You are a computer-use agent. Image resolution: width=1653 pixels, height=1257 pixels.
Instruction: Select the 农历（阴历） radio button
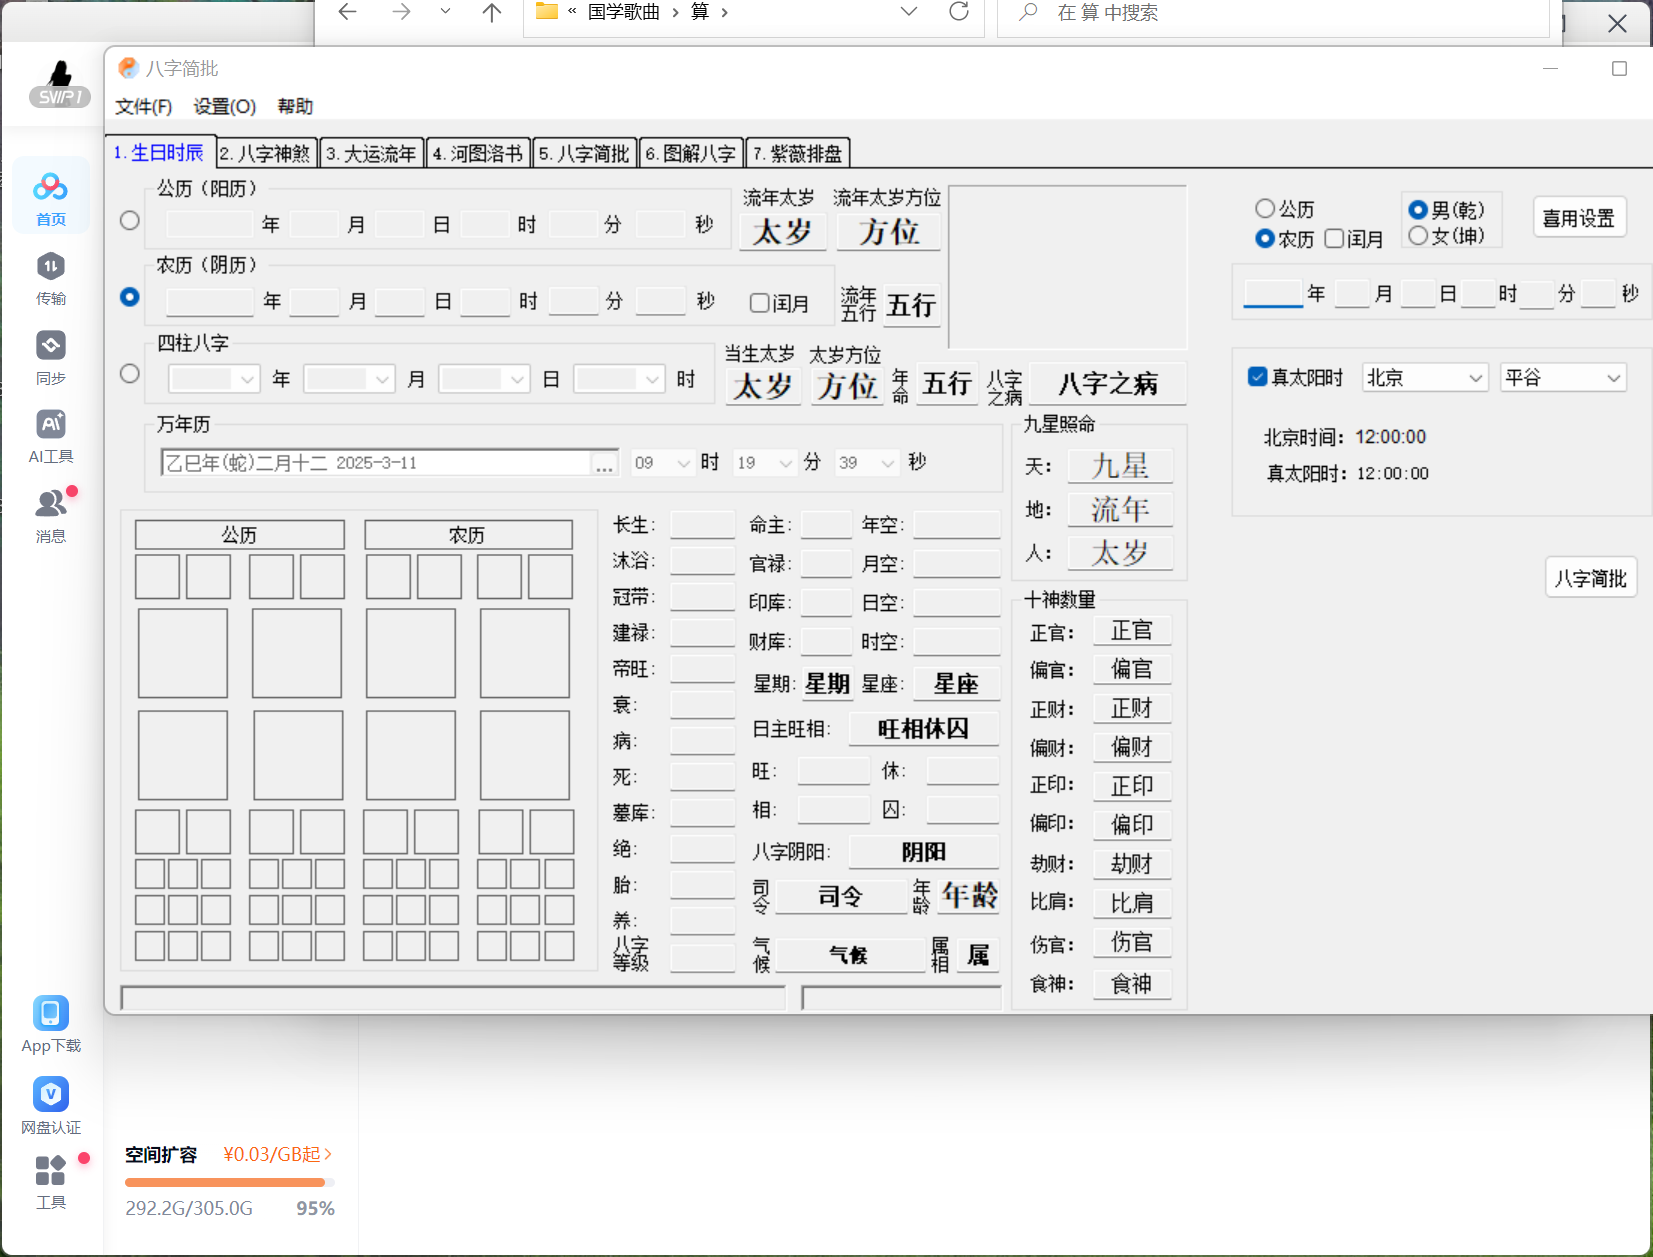pos(130,297)
